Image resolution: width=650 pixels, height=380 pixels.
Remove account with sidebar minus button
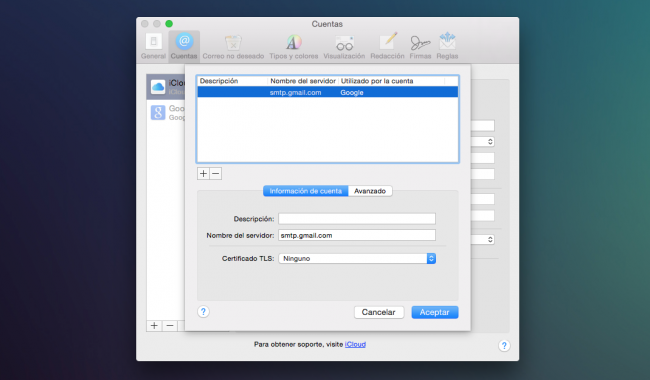[170, 326]
